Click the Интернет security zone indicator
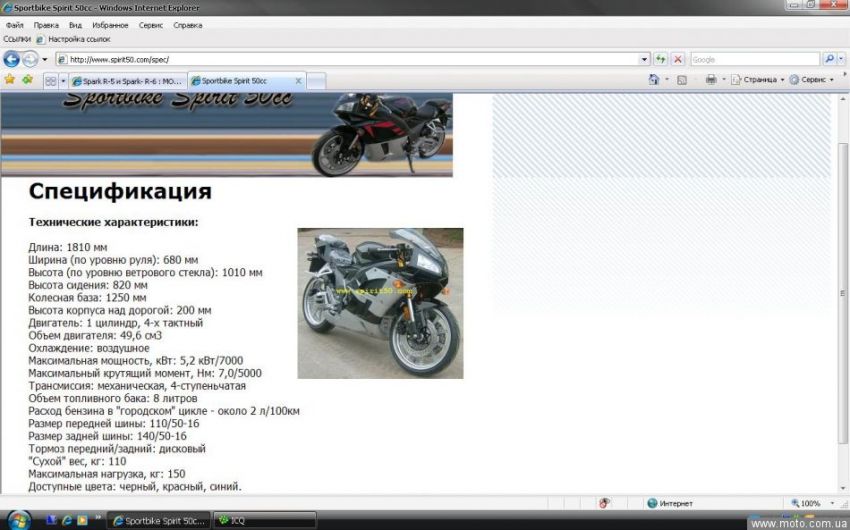Image resolution: width=850 pixels, height=530 pixels. [x=670, y=503]
